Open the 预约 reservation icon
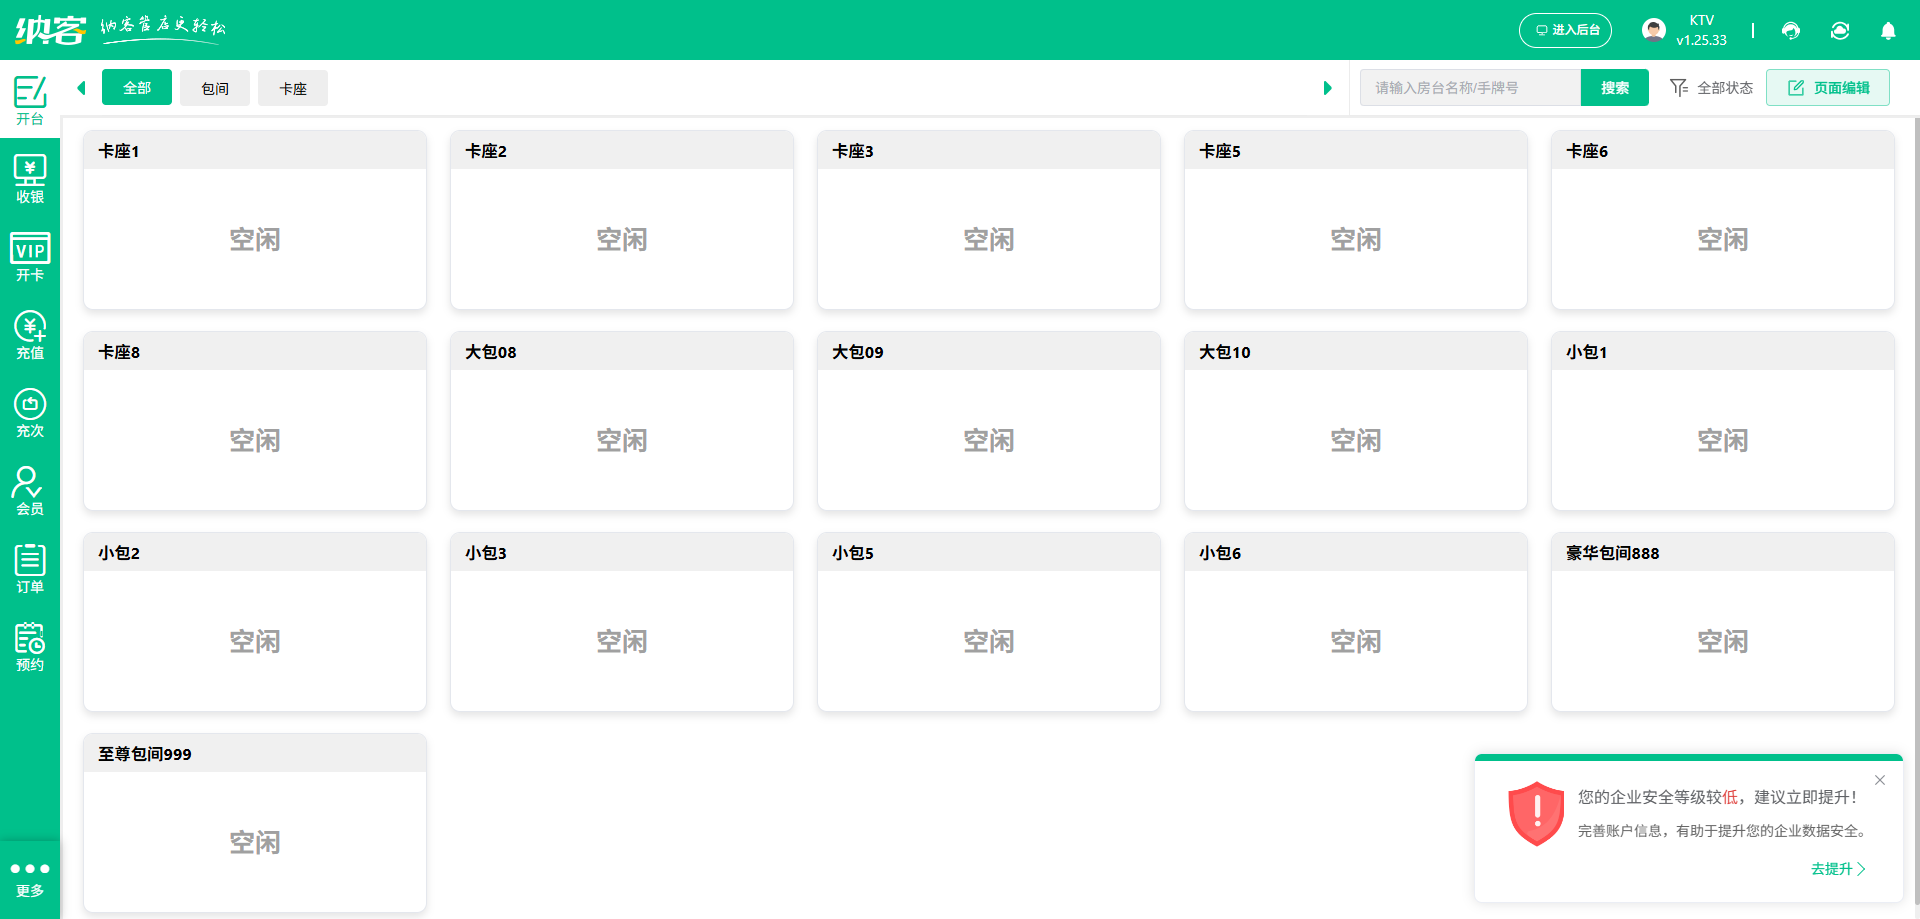Image resolution: width=1920 pixels, height=919 pixels. point(30,647)
